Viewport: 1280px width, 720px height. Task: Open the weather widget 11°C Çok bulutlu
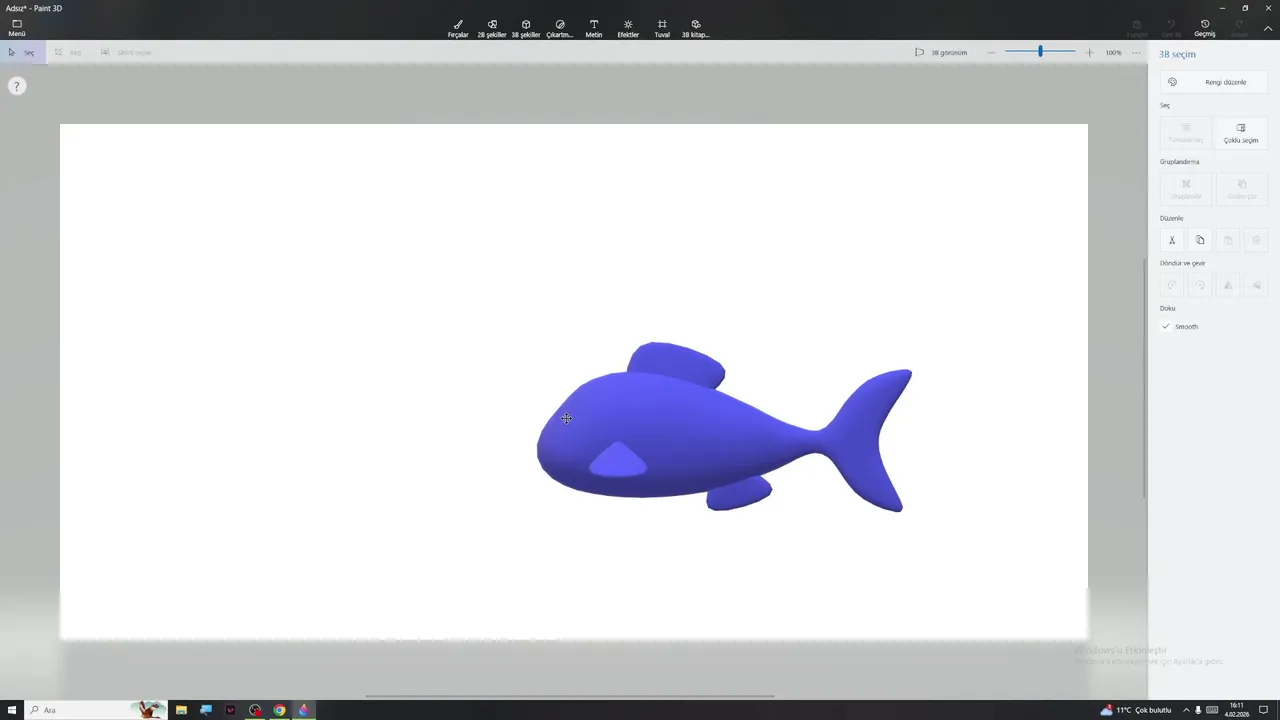[1136, 710]
